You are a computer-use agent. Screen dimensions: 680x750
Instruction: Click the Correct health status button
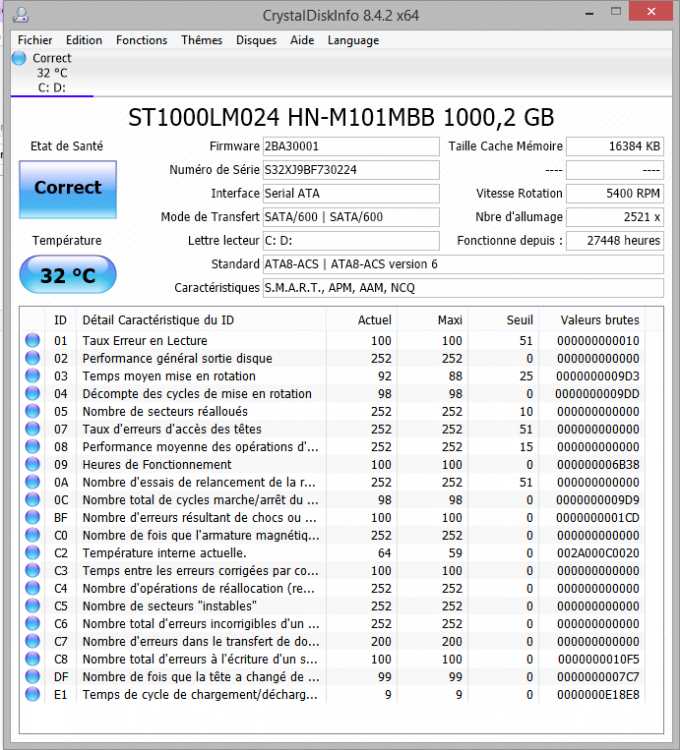click(67, 188)
